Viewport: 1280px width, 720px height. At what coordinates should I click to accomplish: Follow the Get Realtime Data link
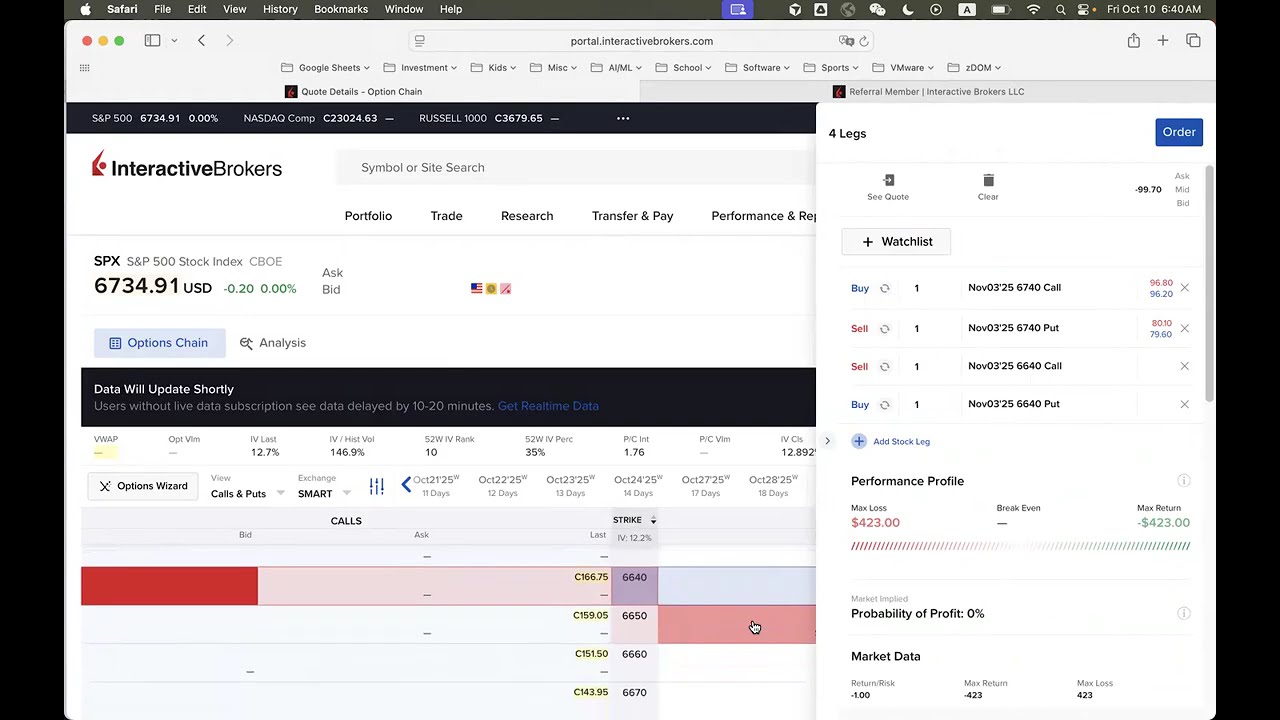click(548, 406)
